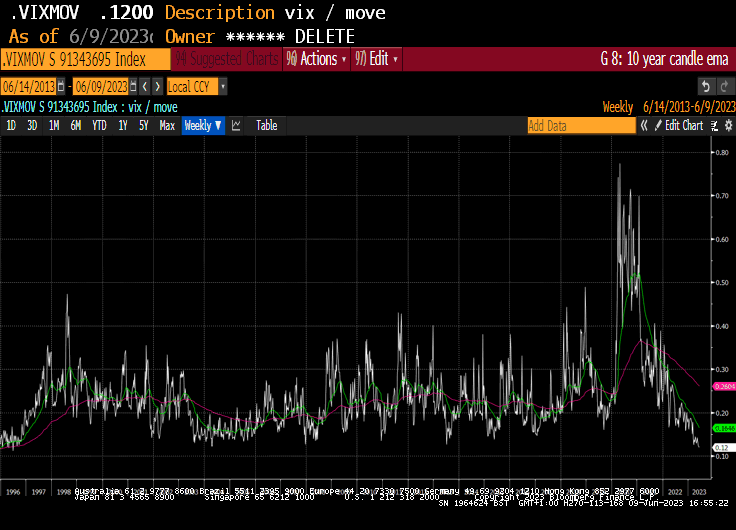Screen dimensions: 736x530
Task: Shift date range back with left arrow
Action: click(x=144, y=87)
